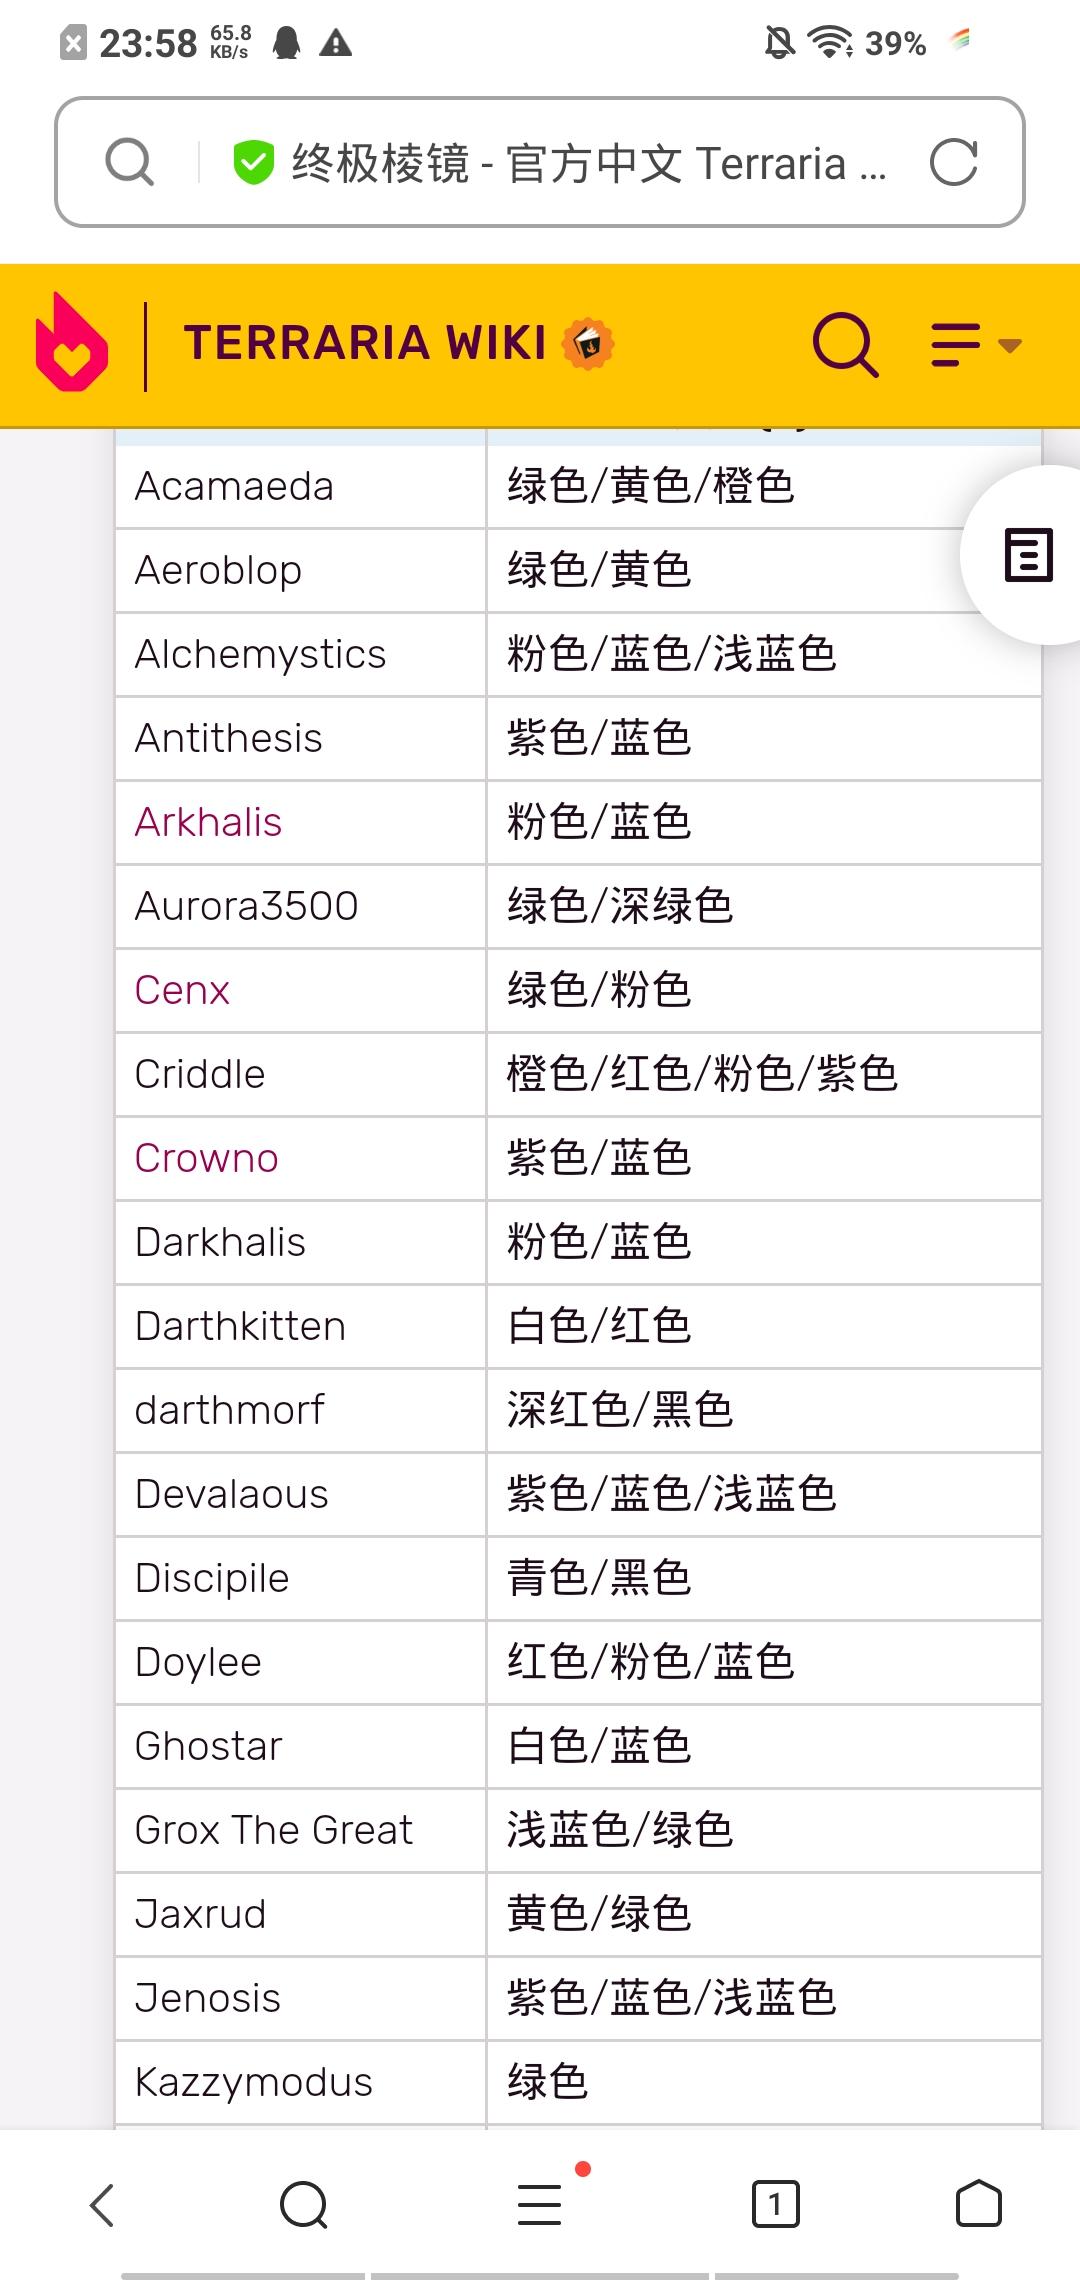Tap the editor badge icon beside wiki title
This screenshot has height=2280, width=1080.
click(x=588, y=344)
